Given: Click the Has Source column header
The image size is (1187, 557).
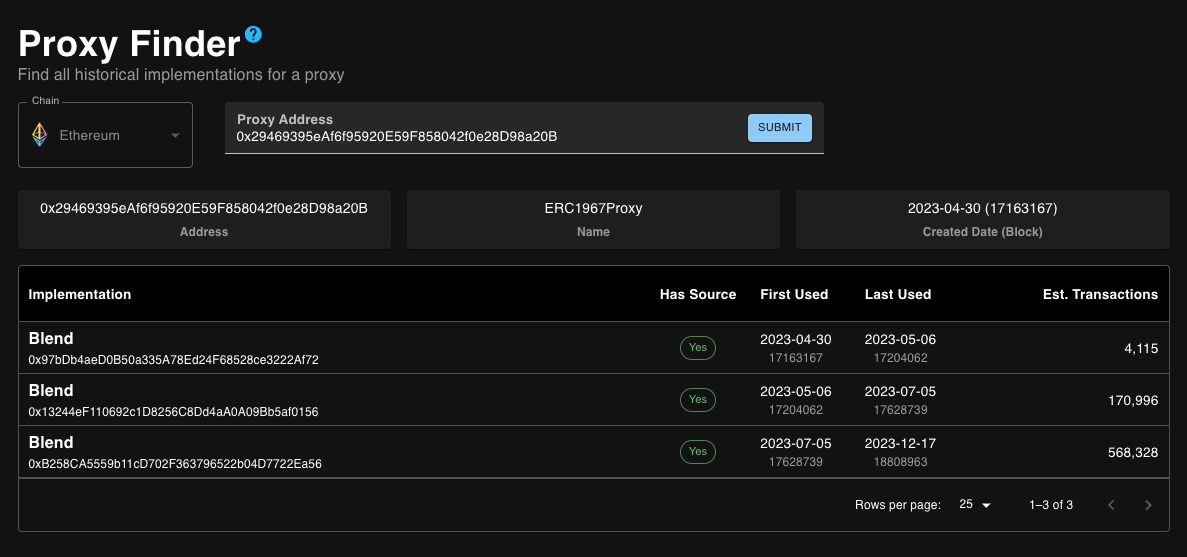Looking at the screenshot, I should coord(698,294).
